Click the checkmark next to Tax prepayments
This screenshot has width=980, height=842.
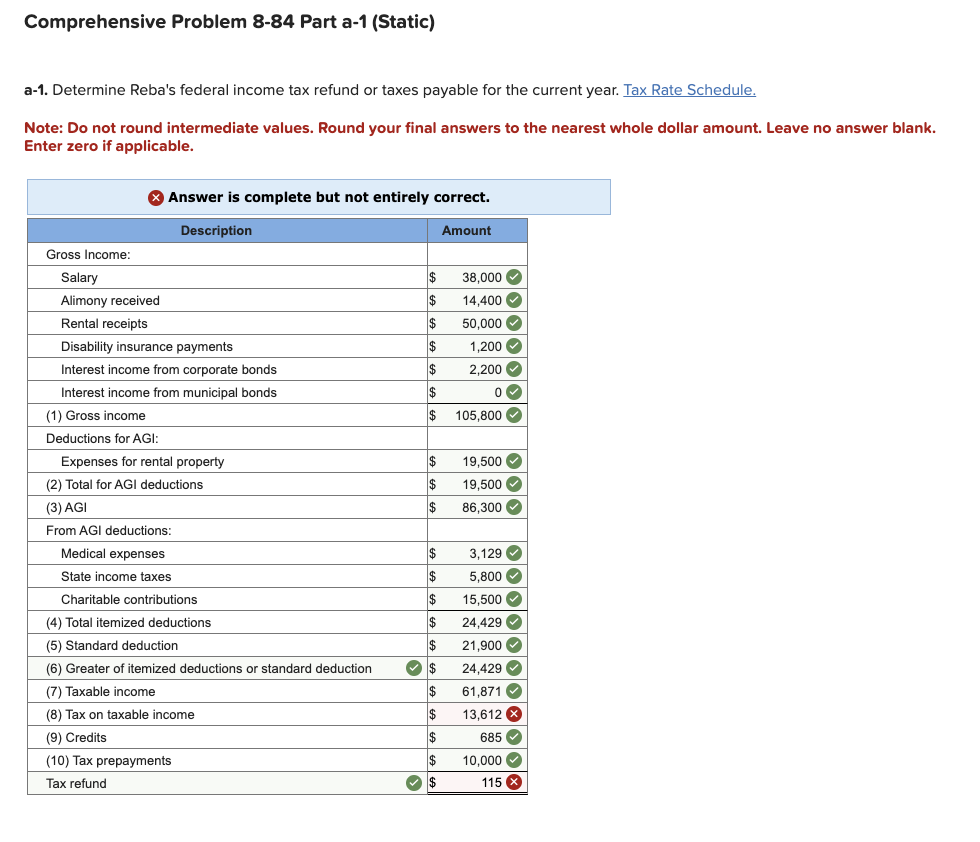513,760
